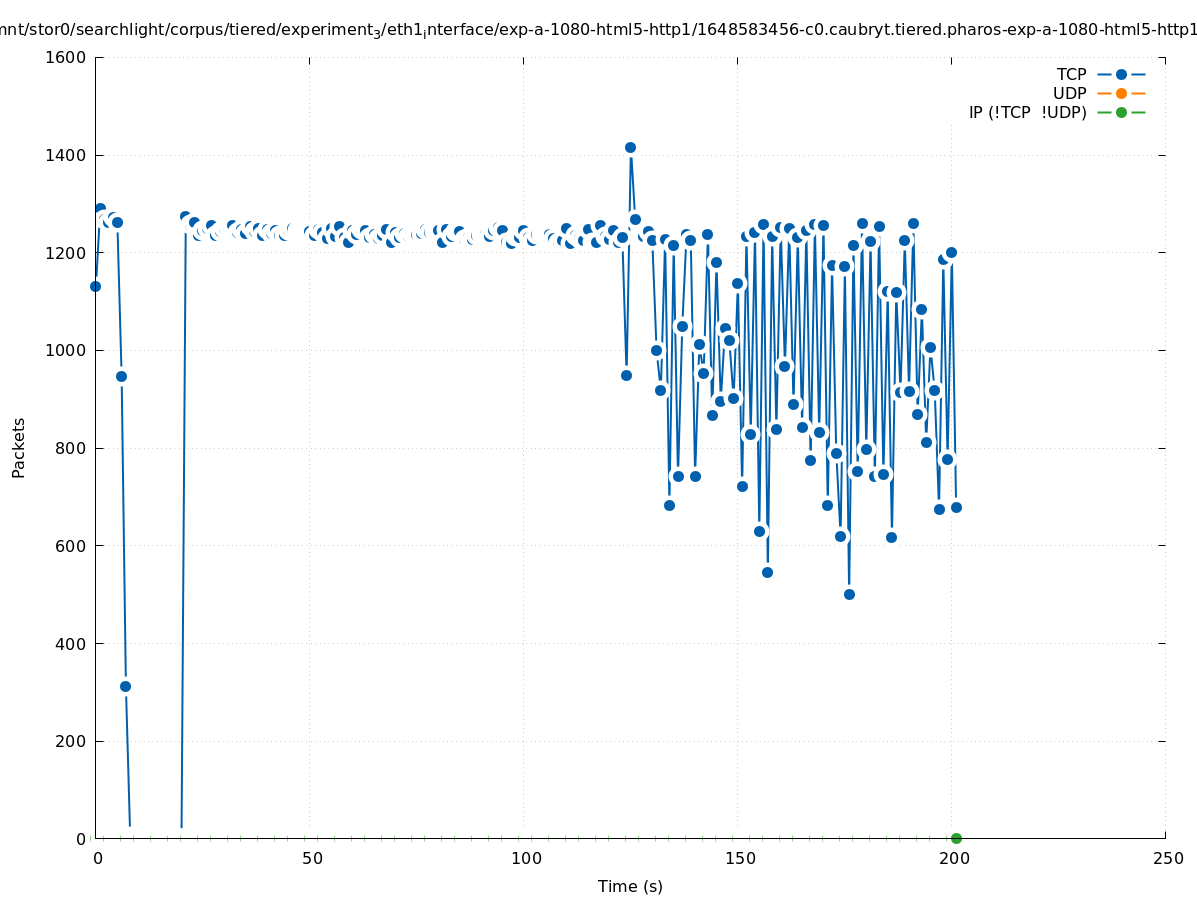This screenshot has height=900, width=1197.
Task: Click the highest TCP peak above 1400
Action: click(630, 147)
